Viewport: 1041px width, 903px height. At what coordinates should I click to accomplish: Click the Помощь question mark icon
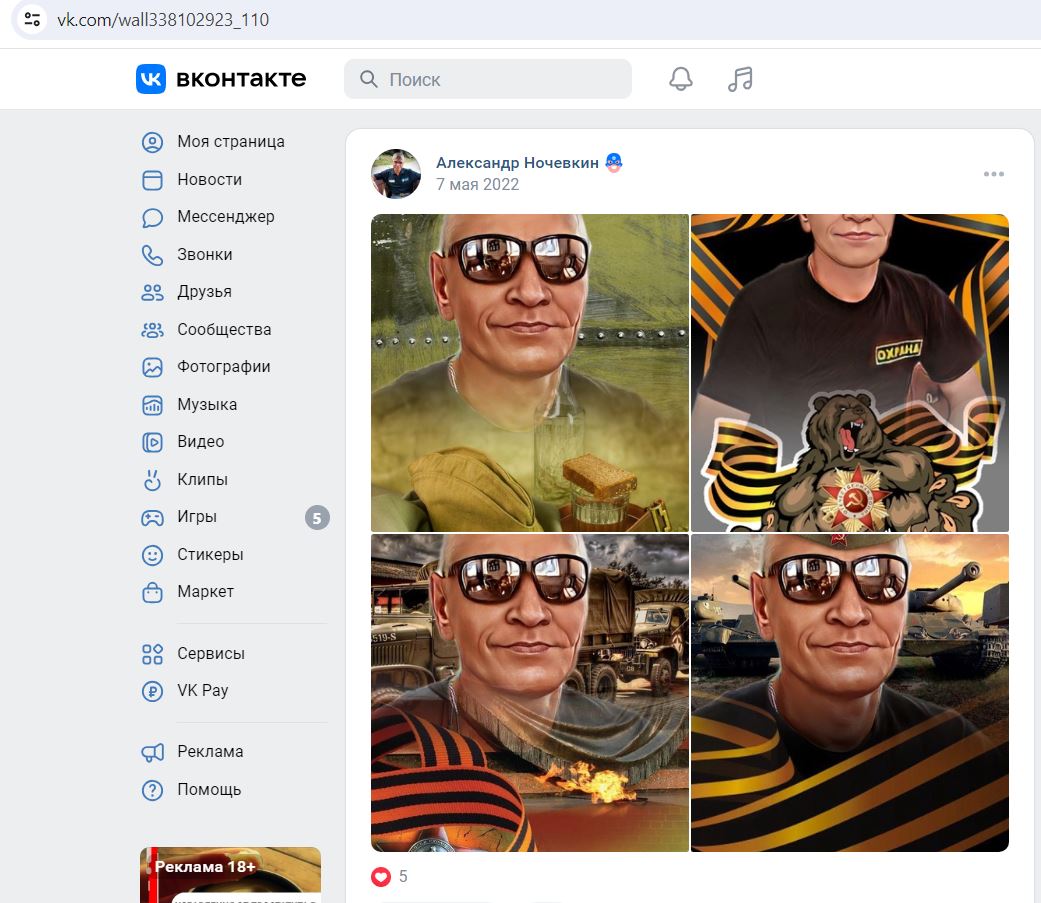153,790
